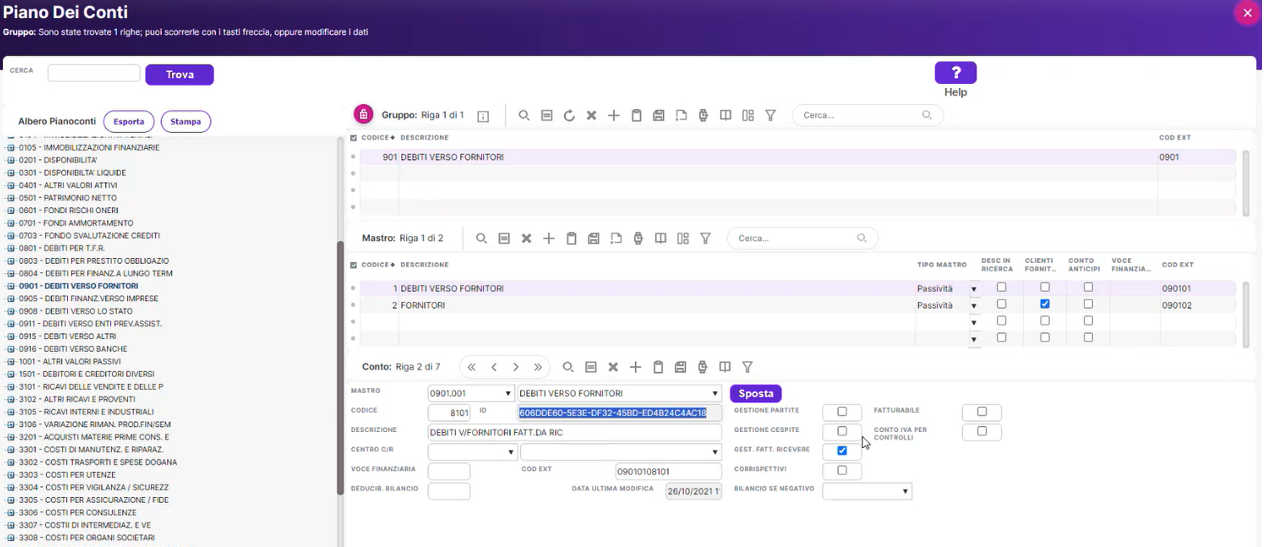
Task: Open Mastro DEBITI VERSO FORNITORI description dropdown
Action: (715, 394)
